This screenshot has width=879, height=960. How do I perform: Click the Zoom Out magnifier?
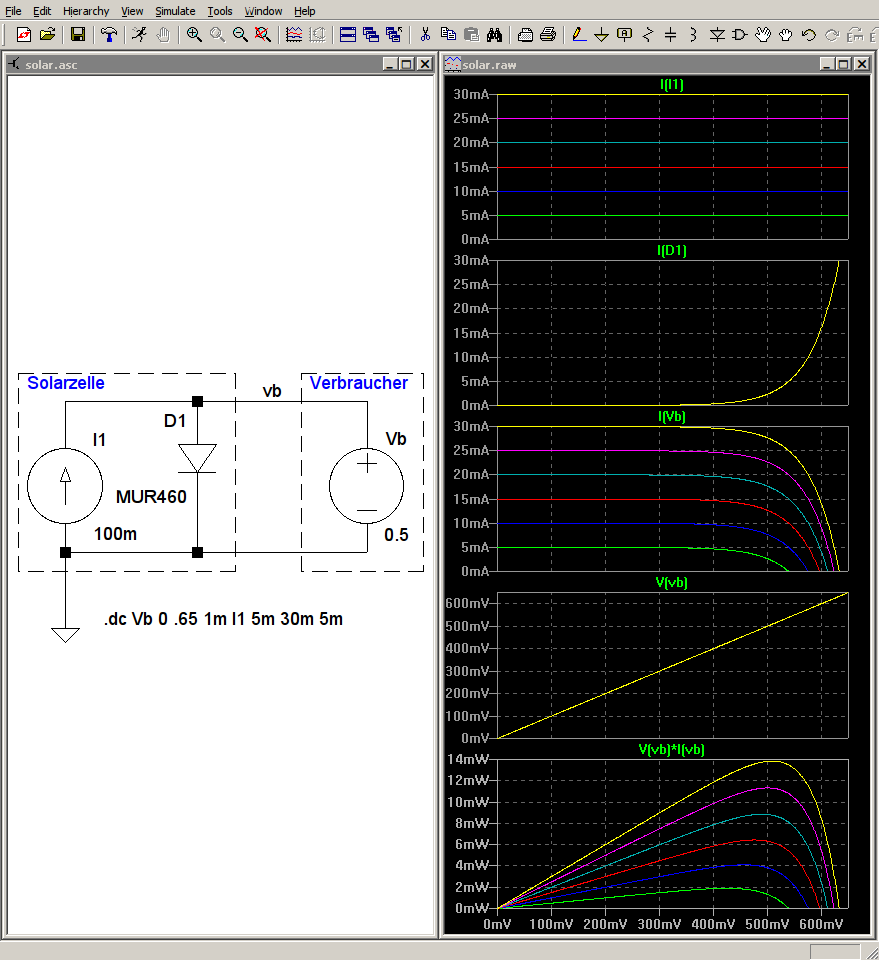240,34
